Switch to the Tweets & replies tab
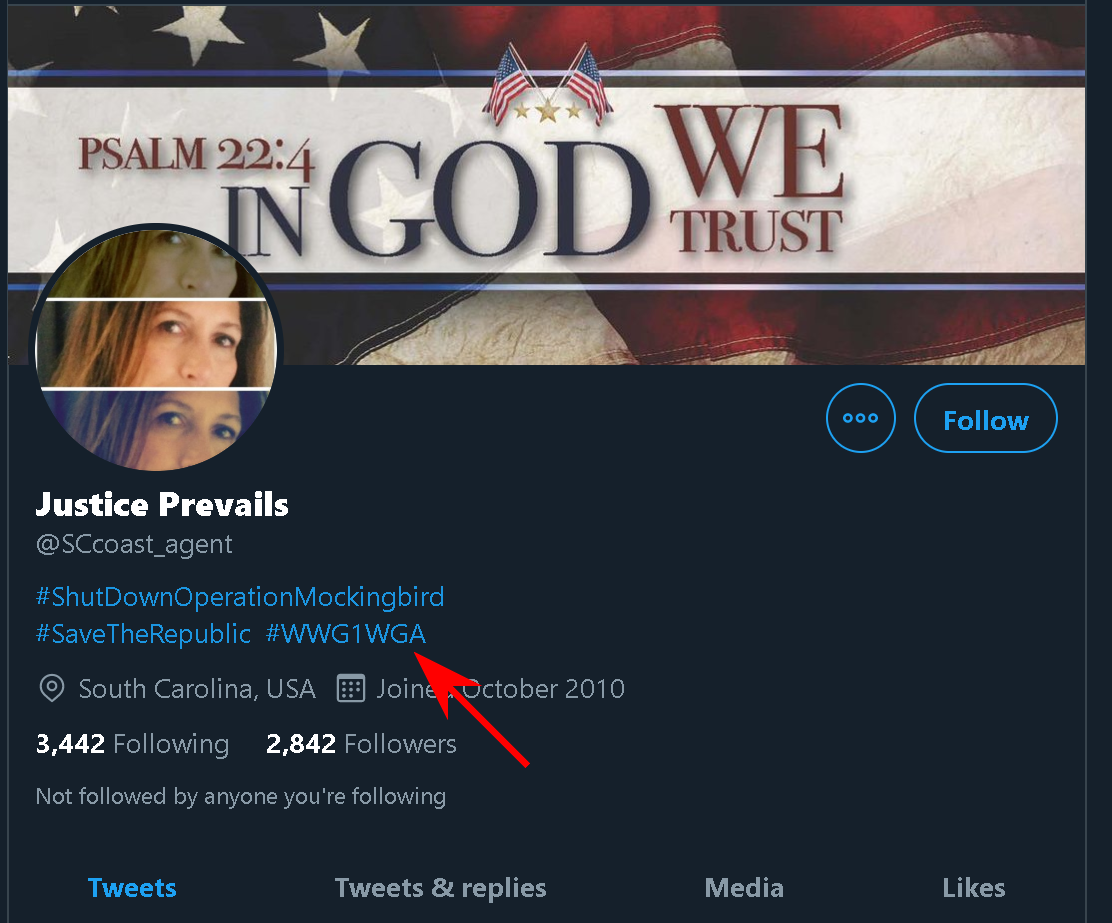The height and width of the screenshot is (923, 1112). coord(440,888)
